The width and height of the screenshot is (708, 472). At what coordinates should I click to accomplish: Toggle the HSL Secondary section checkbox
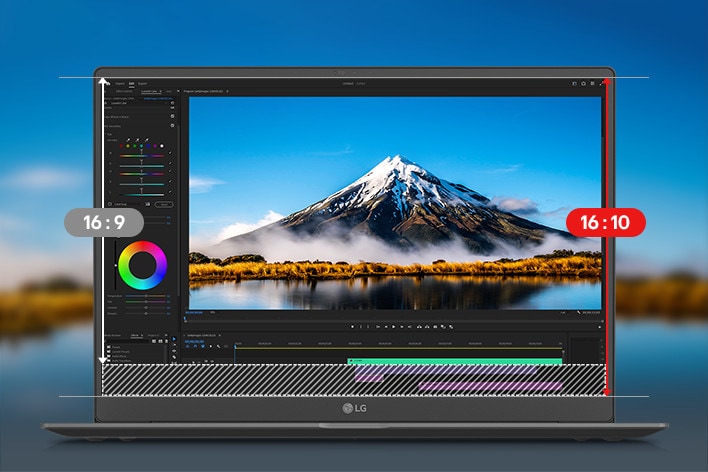172,126
